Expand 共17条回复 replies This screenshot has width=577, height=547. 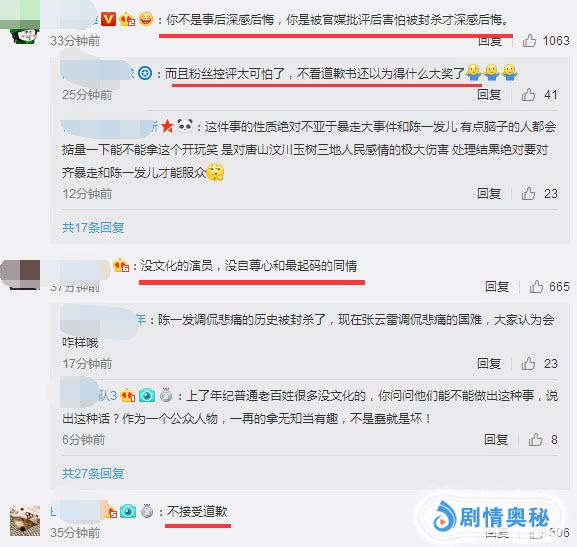click(x=93, y=227)
